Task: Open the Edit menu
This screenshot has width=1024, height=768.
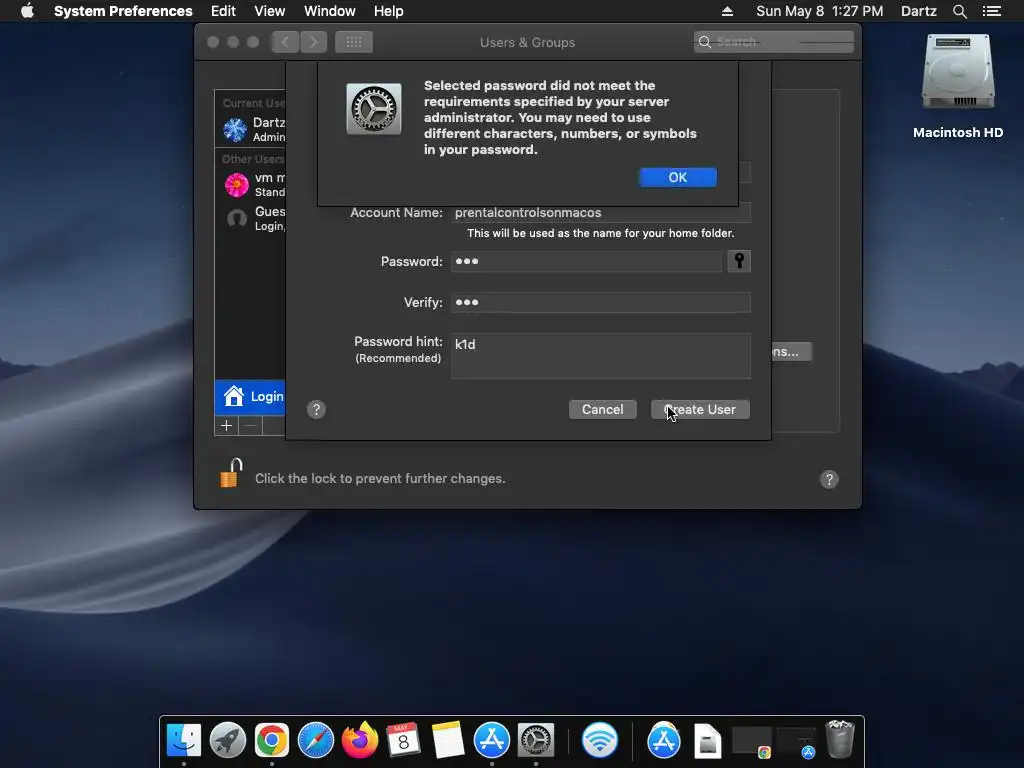Action: coord(223,11)
